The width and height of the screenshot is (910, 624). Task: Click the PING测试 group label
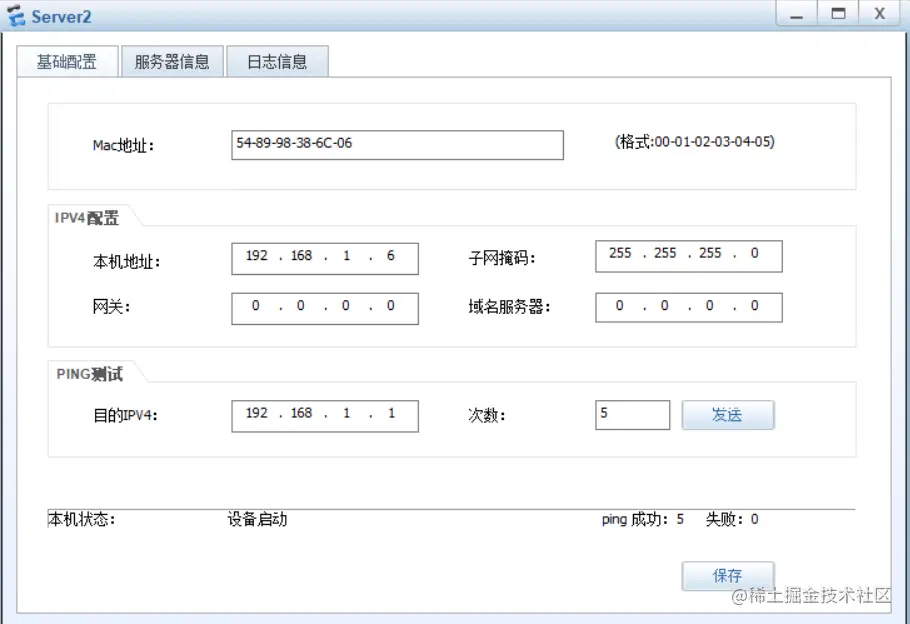[x=89, y=374]
